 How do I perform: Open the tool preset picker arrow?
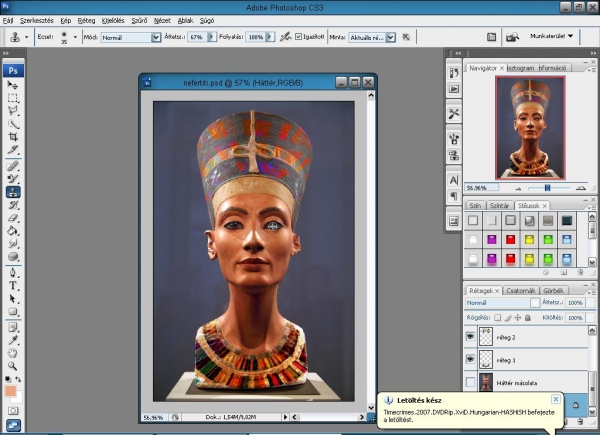[x=26, y=37]
